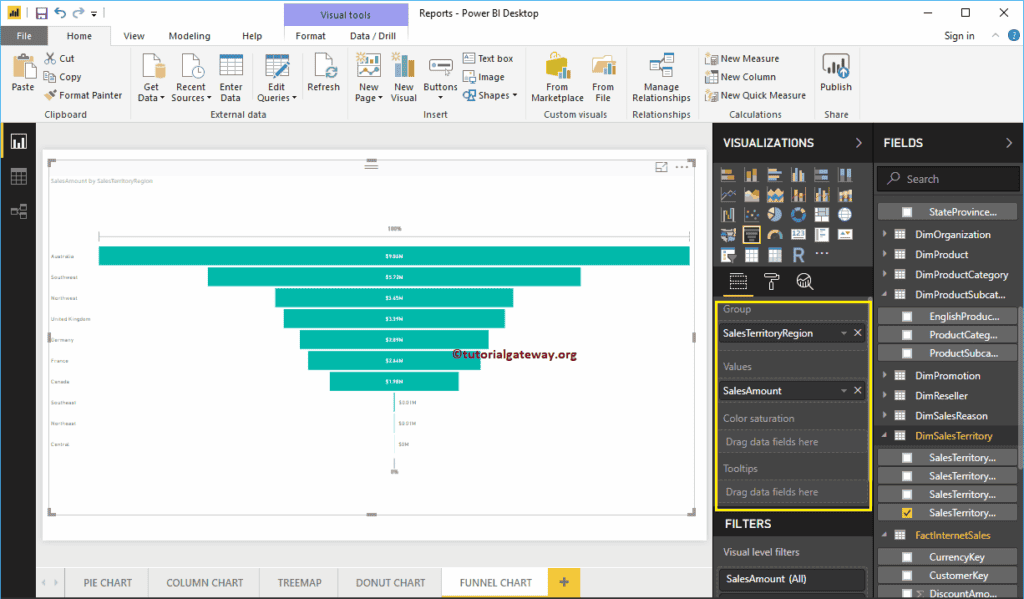
Task: Collapse the DimSalesTerritory table
Action: [x=884, y=435]
